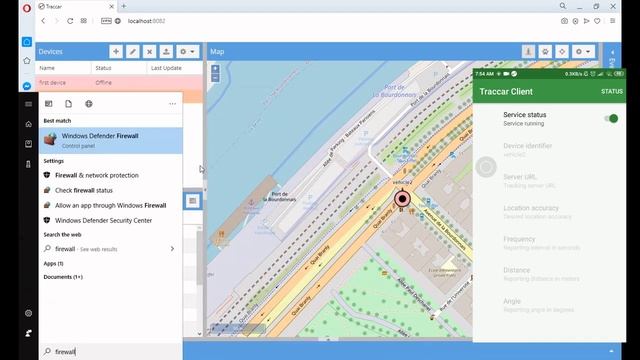
Task: Filter search by documents icon
Action: tap(69, 104)
